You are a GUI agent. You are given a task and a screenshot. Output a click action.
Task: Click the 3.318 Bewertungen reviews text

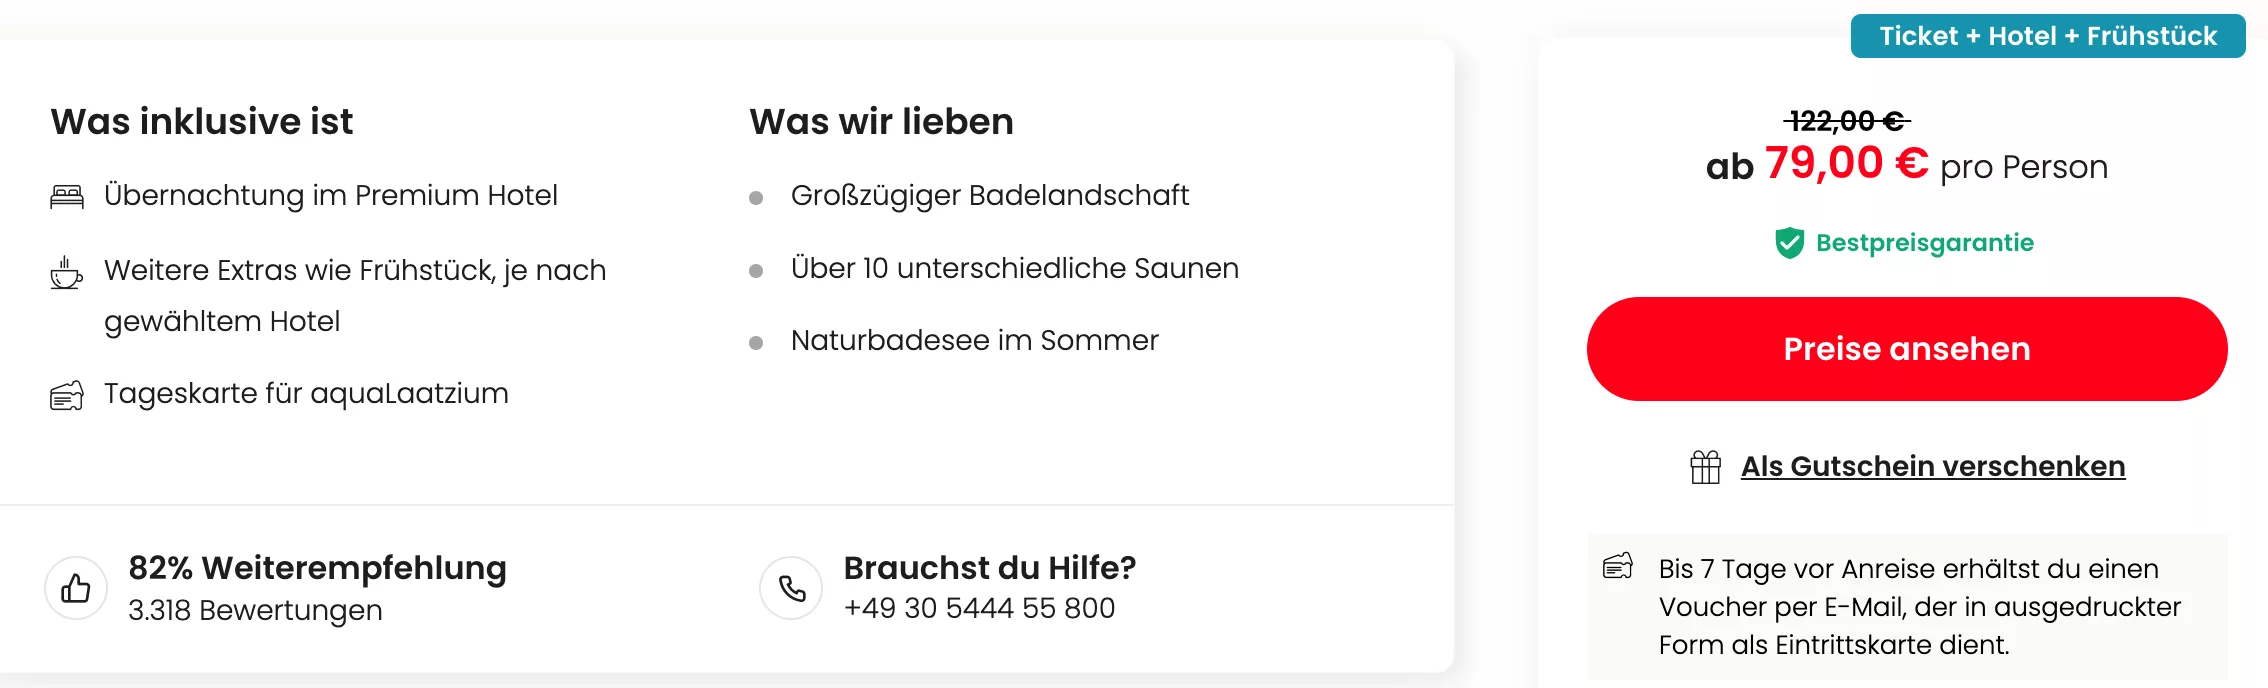[x=255, y=610]
